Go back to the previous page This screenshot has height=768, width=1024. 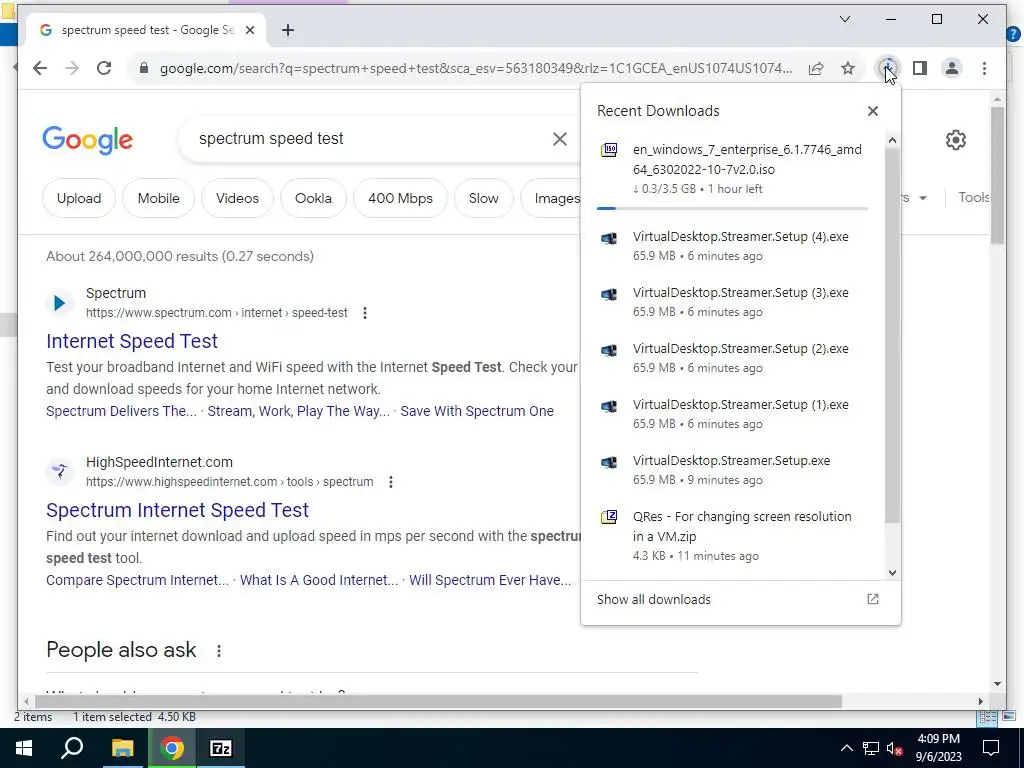click(x=40, y=68)
